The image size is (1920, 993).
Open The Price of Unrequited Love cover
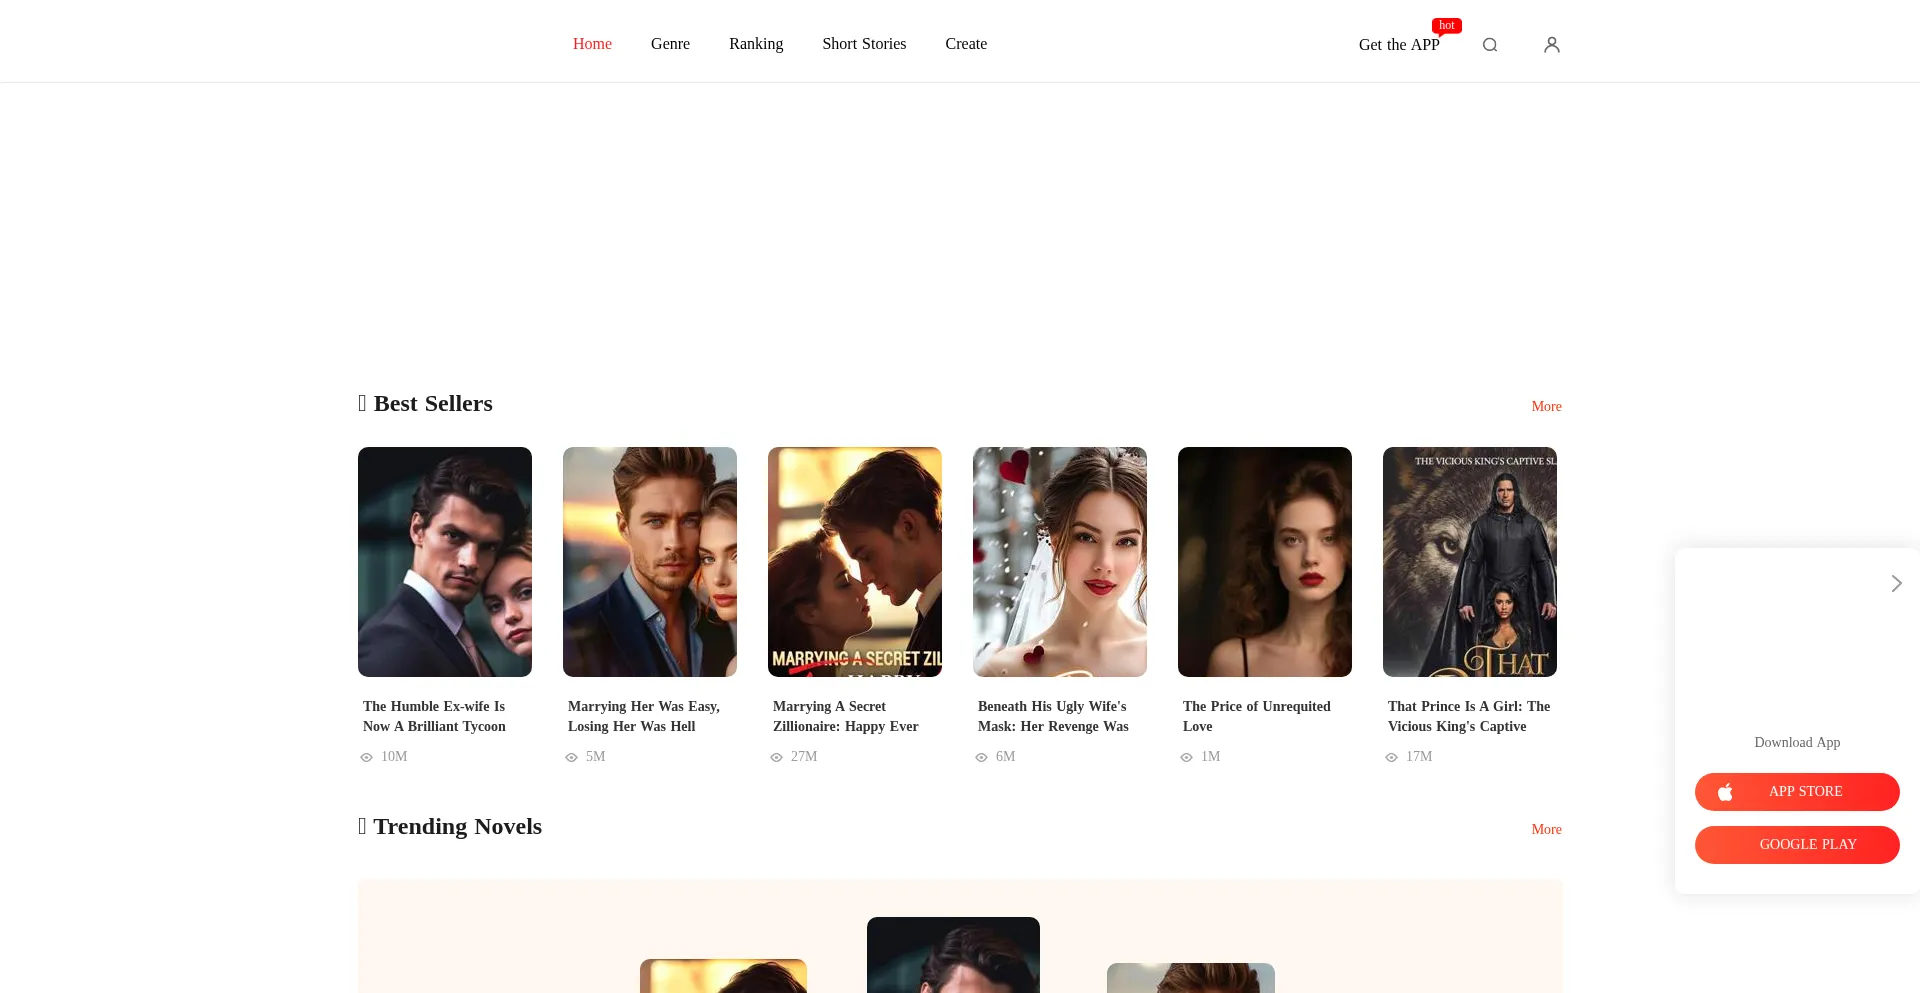(x=1264, y=562)
